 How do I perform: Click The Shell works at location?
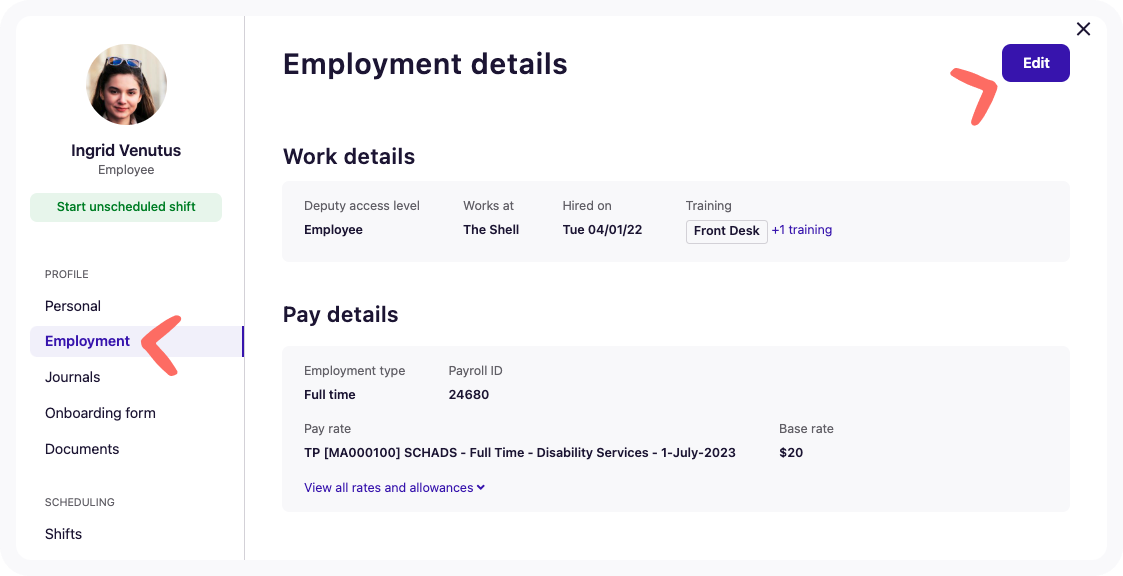click(x=490, y=229)
